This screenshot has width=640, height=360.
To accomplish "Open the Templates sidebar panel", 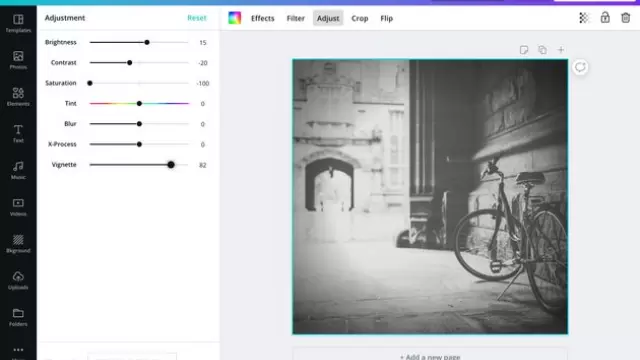I will 18,23.
